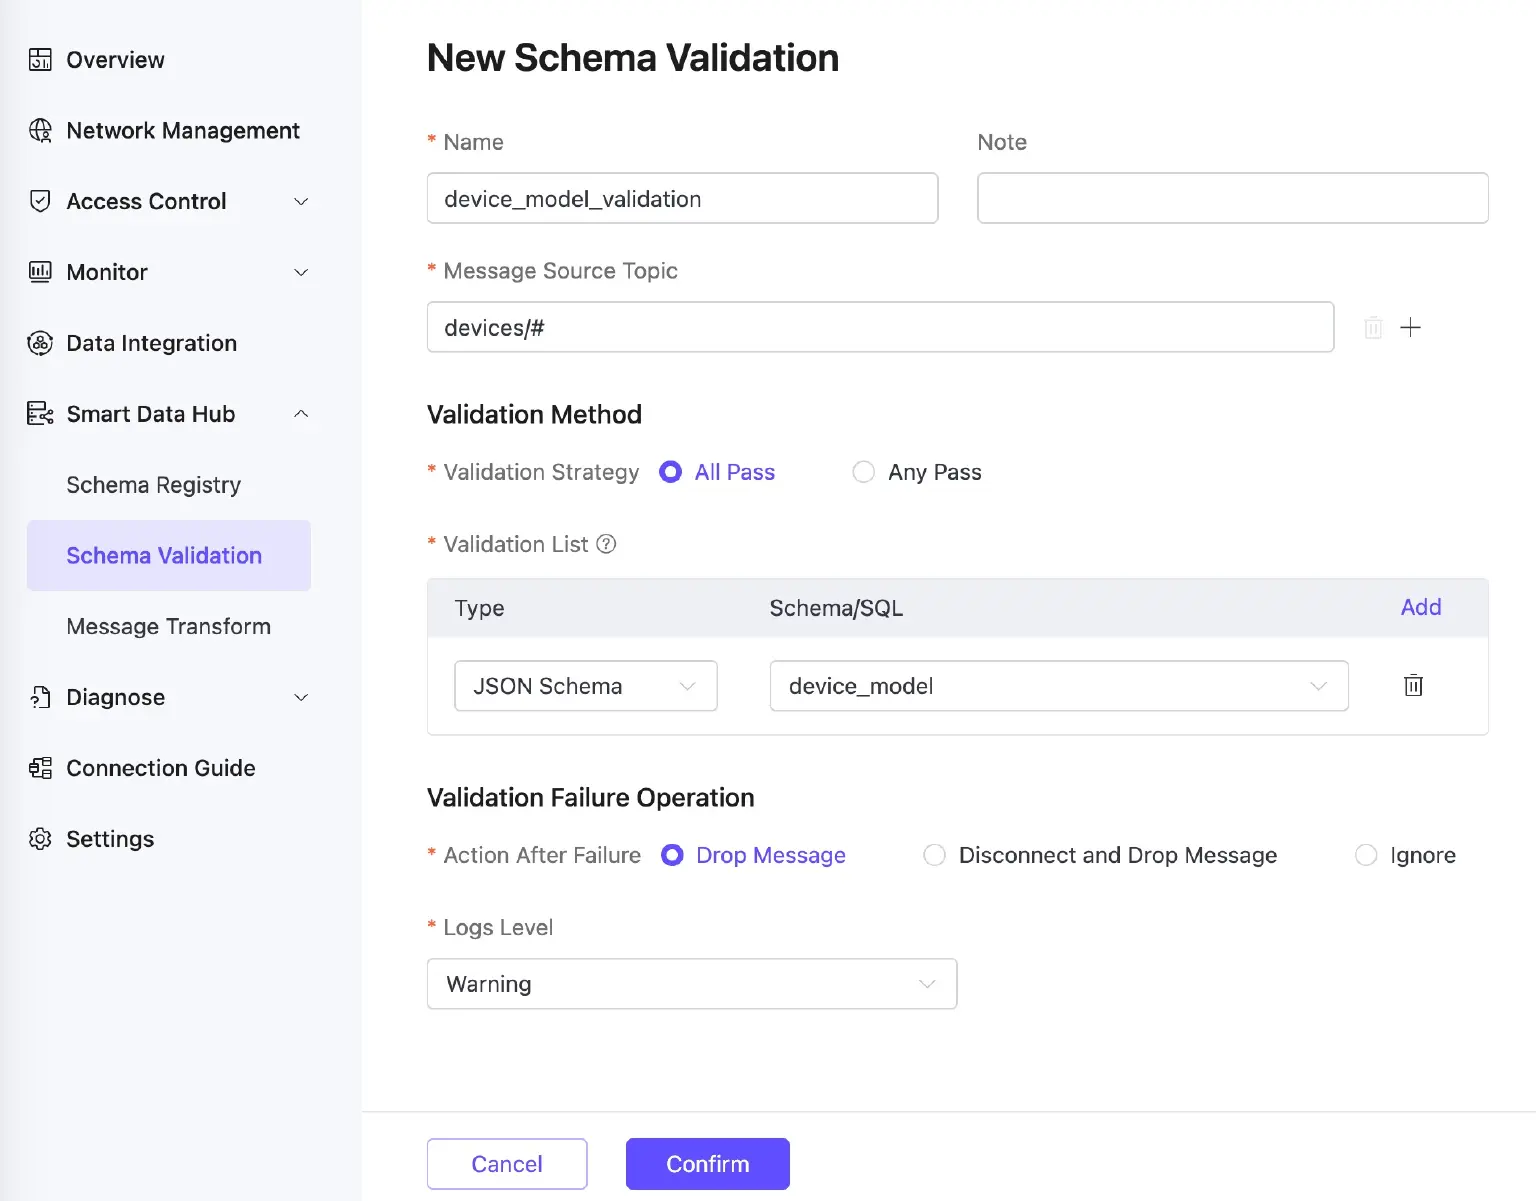Select the Any Pass validation strategy
1536x1201 pixels.
click(863, 471)
